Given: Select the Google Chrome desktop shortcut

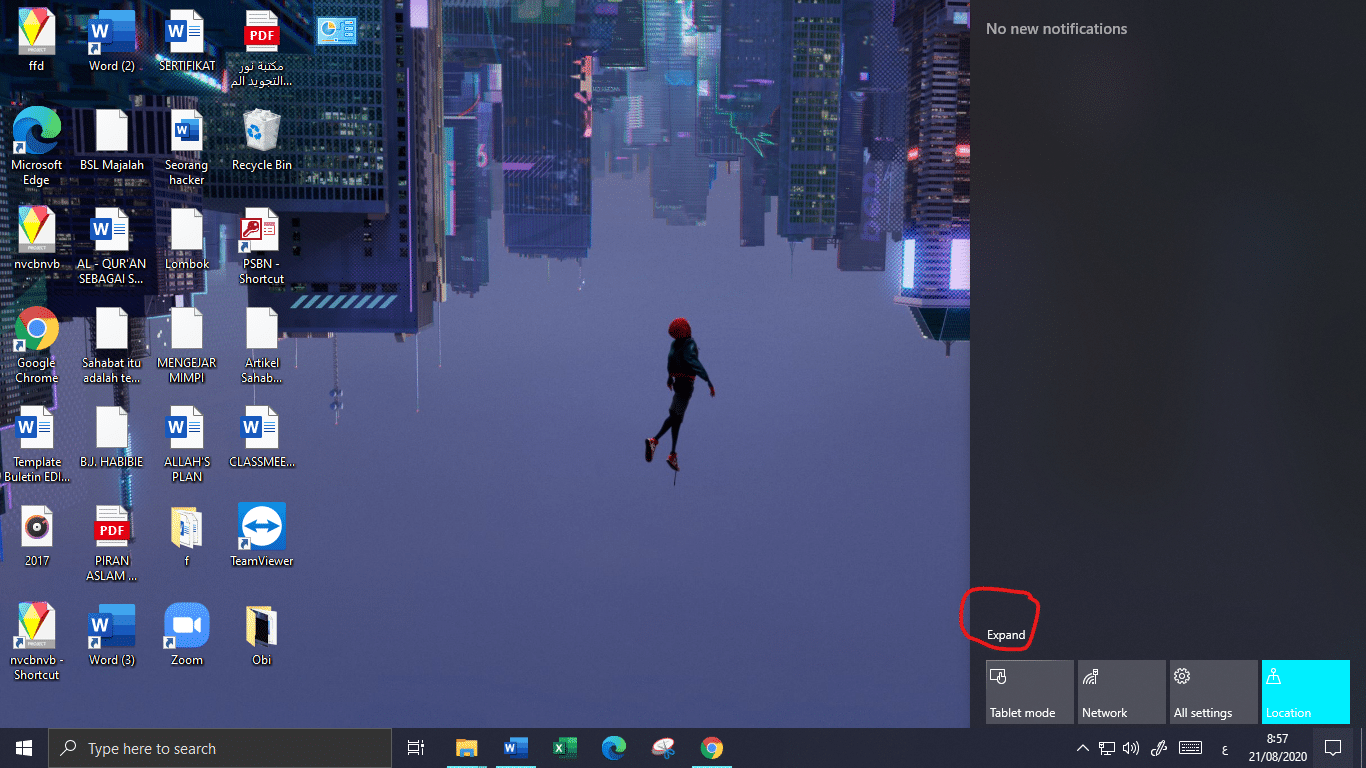Looking at the screenshot, I should [x=37, y=345].
